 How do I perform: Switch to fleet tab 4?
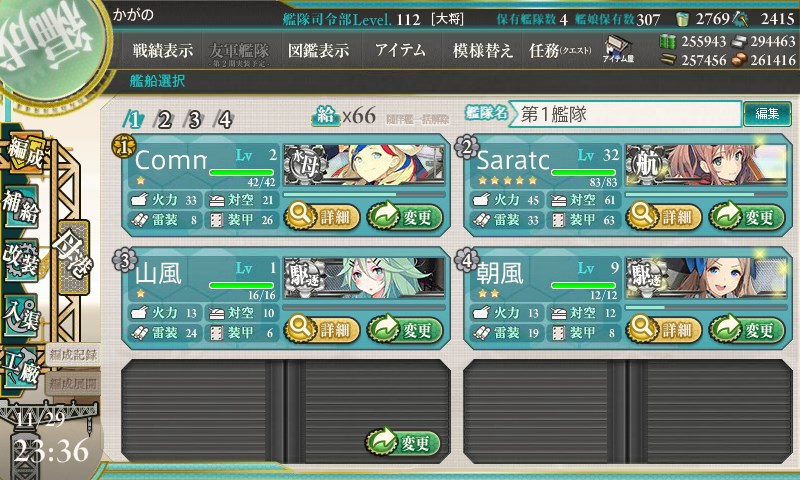click(x=224, y=120)
